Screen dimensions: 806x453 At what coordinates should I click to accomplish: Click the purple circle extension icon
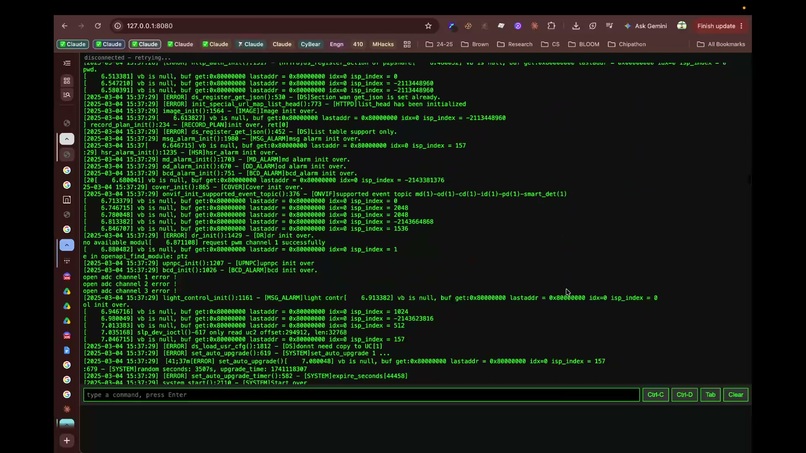(518, 26)
